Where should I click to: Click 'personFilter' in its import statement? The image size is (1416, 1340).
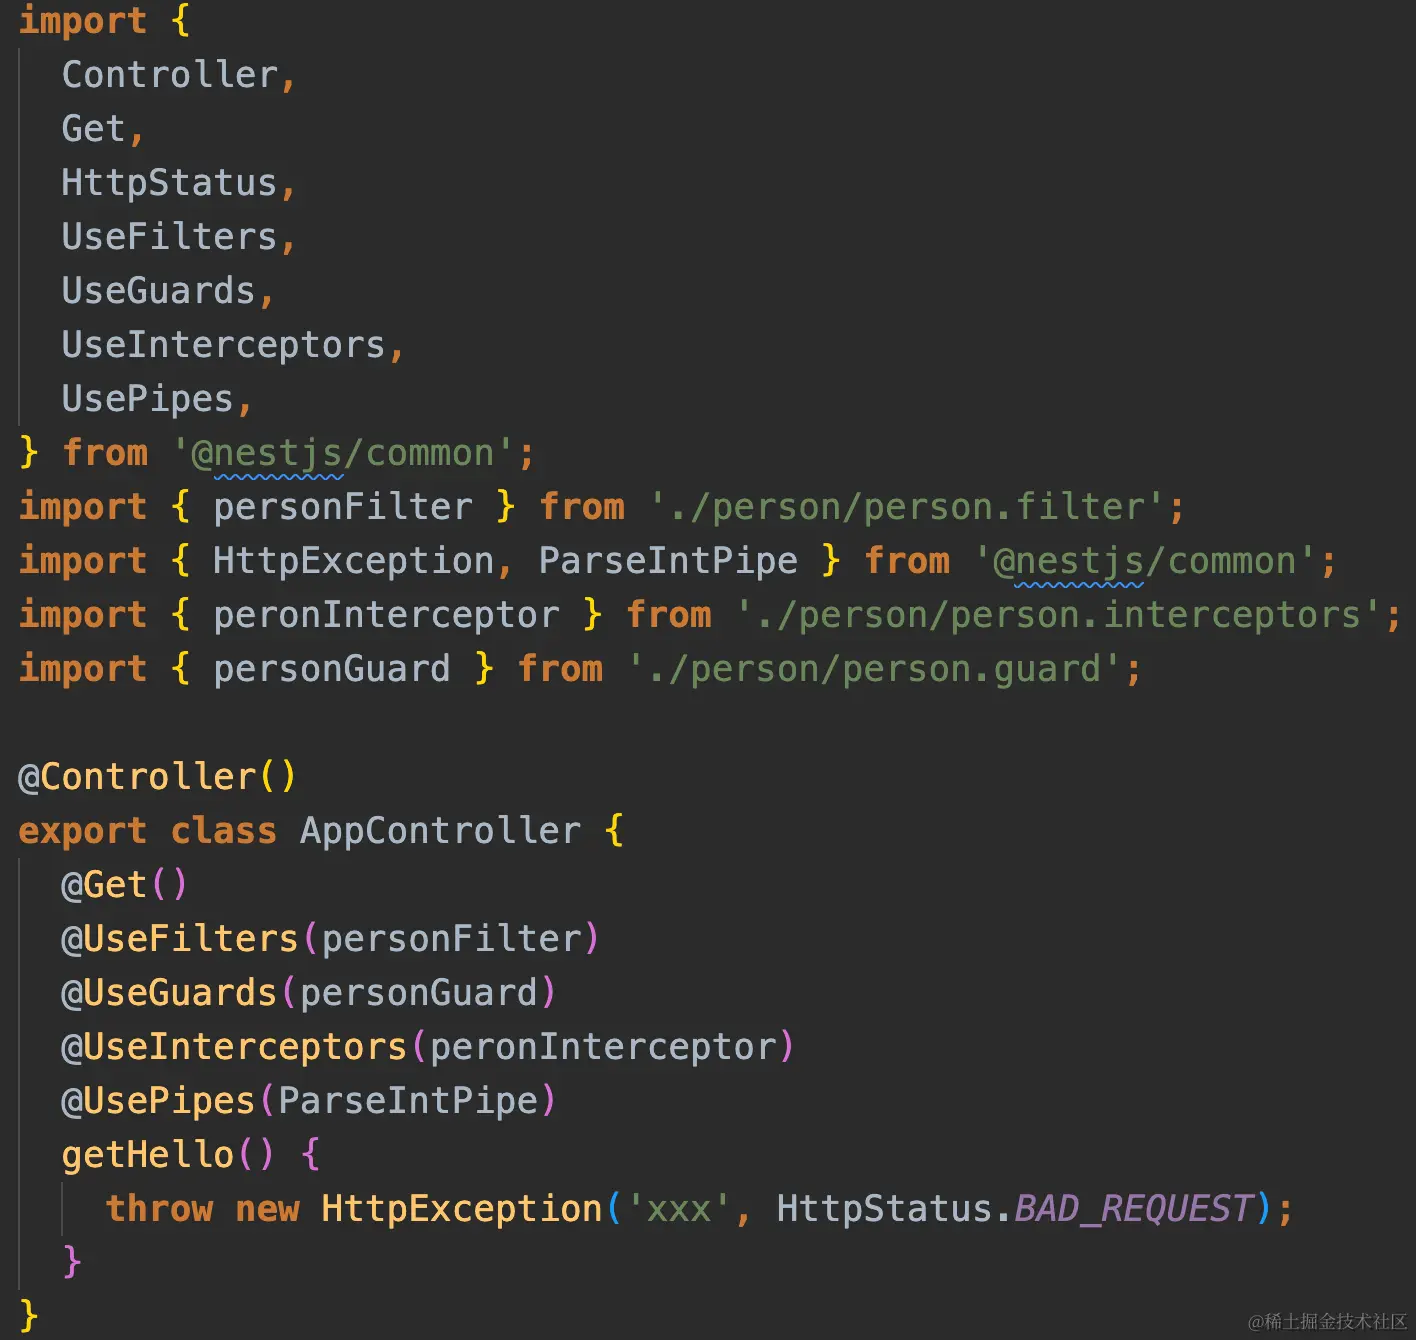343,507
